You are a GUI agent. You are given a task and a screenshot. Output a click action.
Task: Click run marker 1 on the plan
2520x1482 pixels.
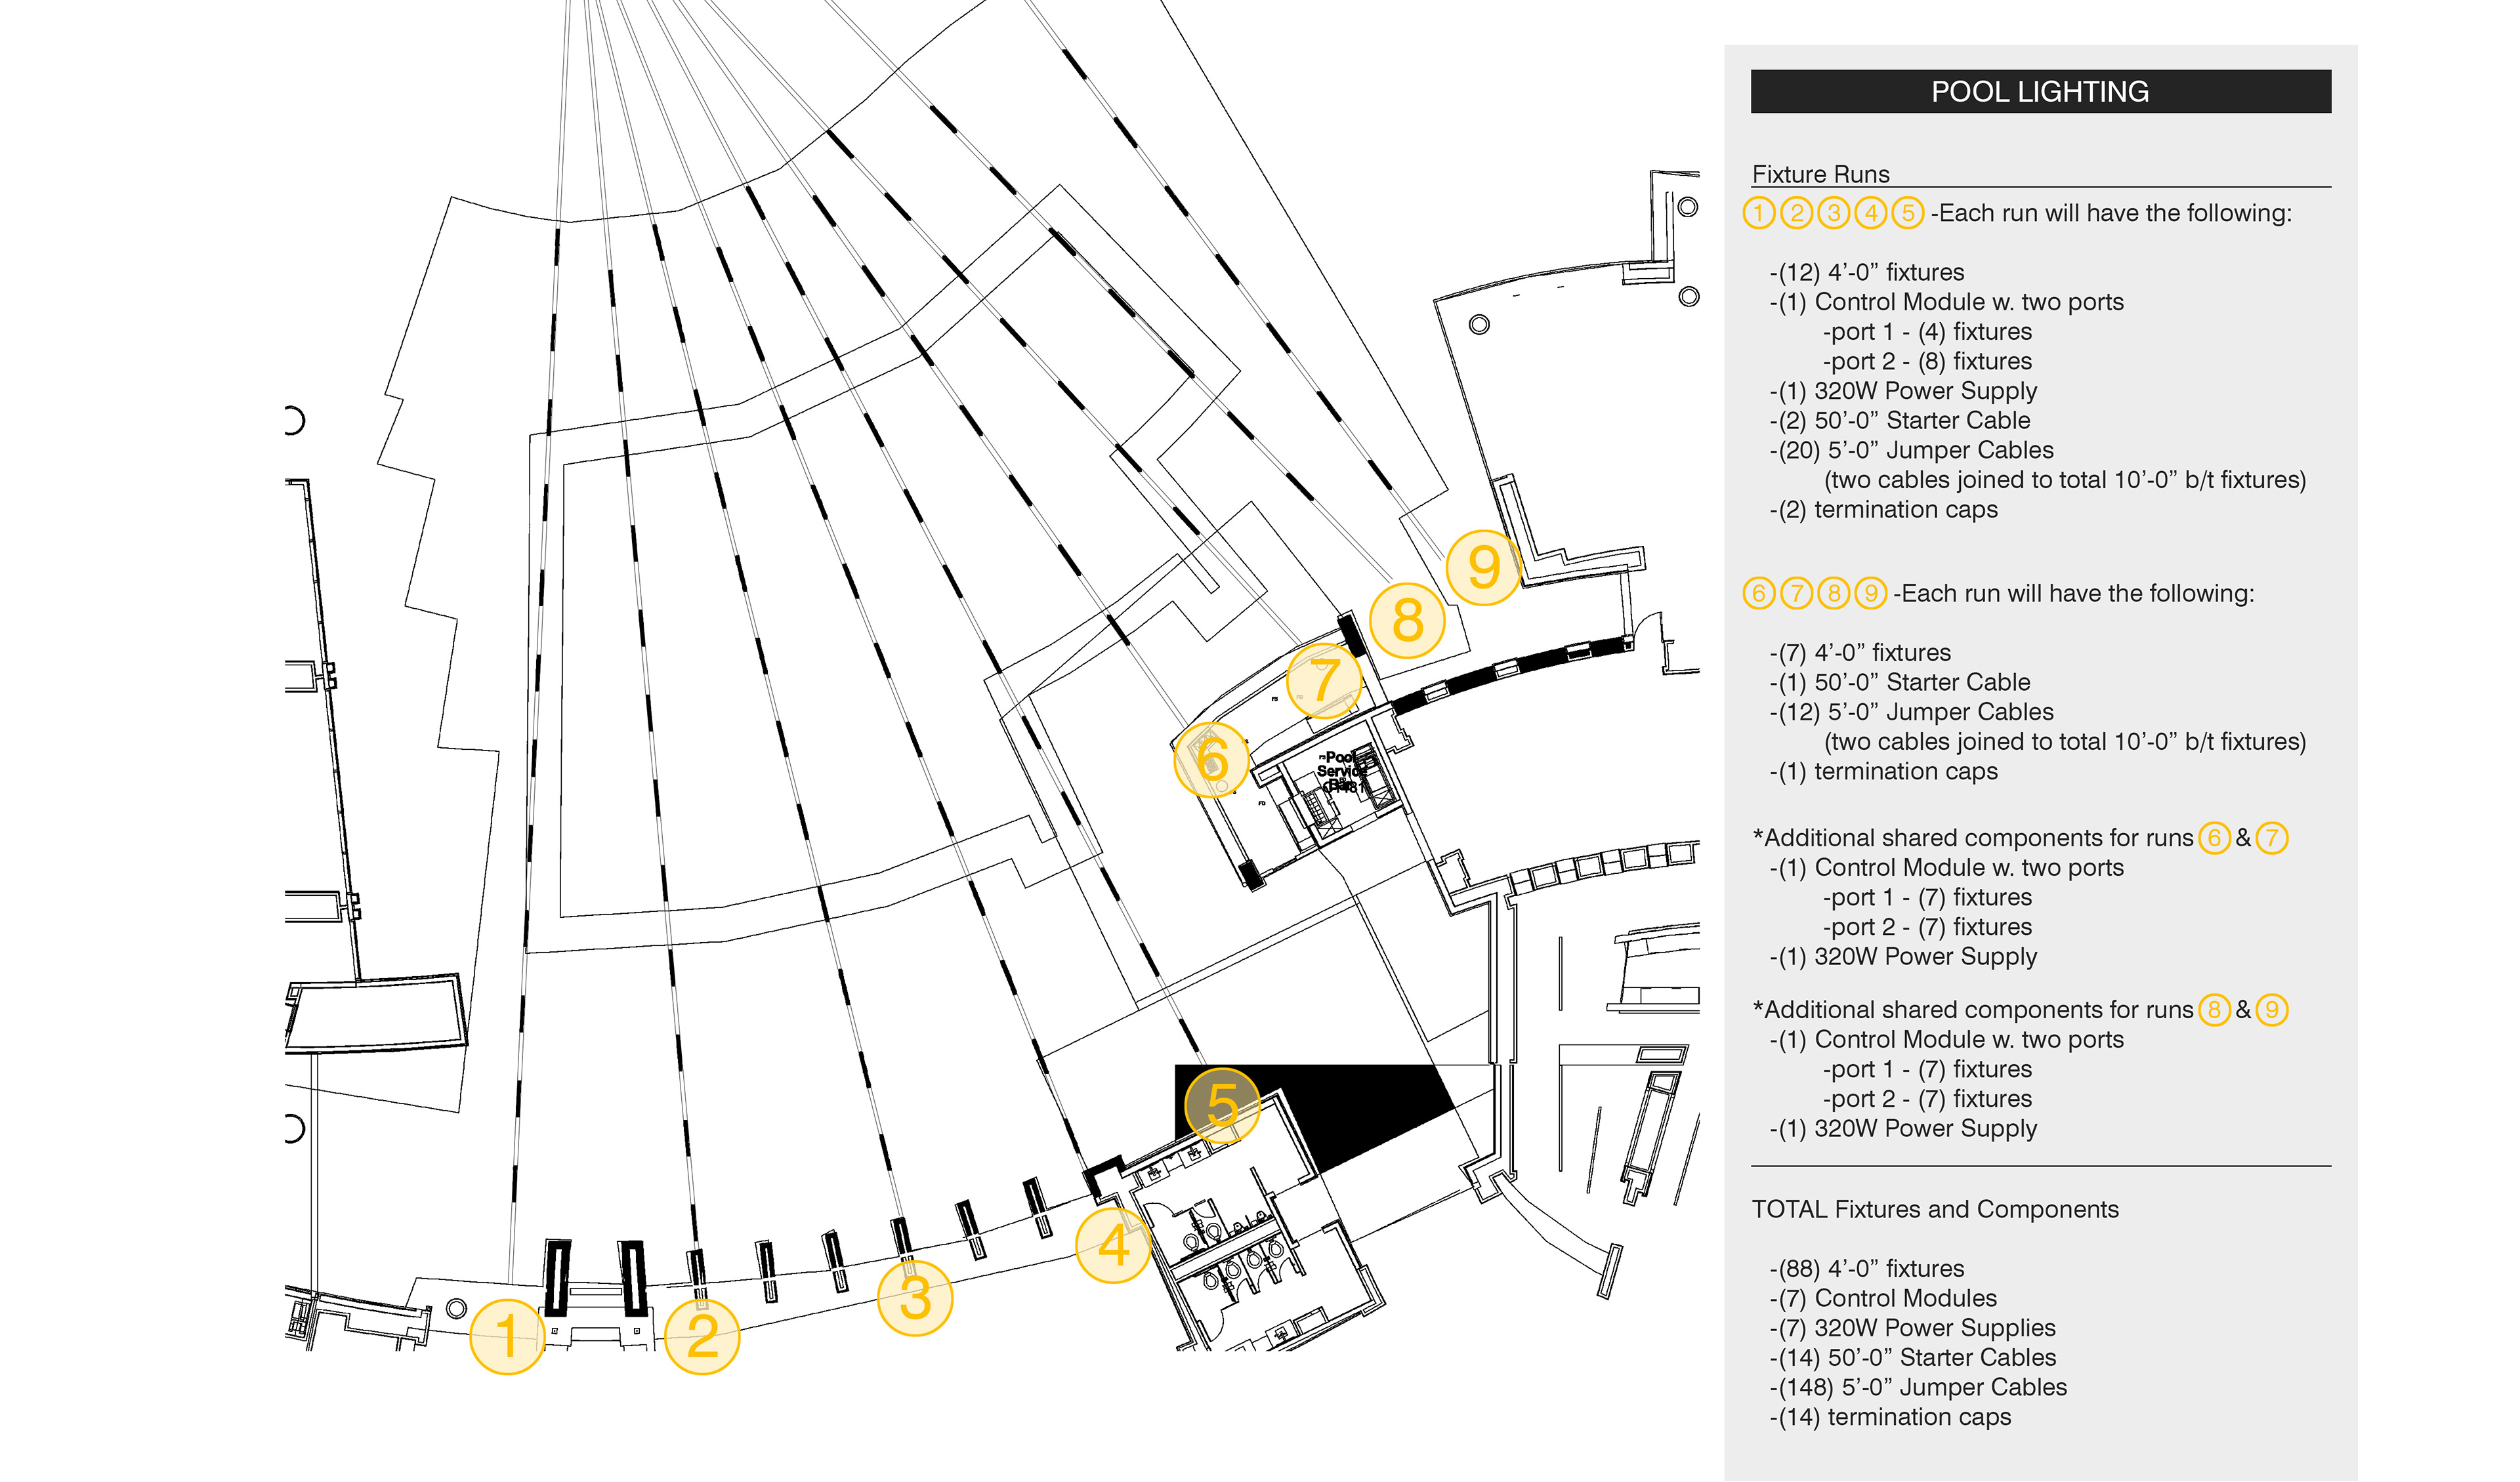507,1336
